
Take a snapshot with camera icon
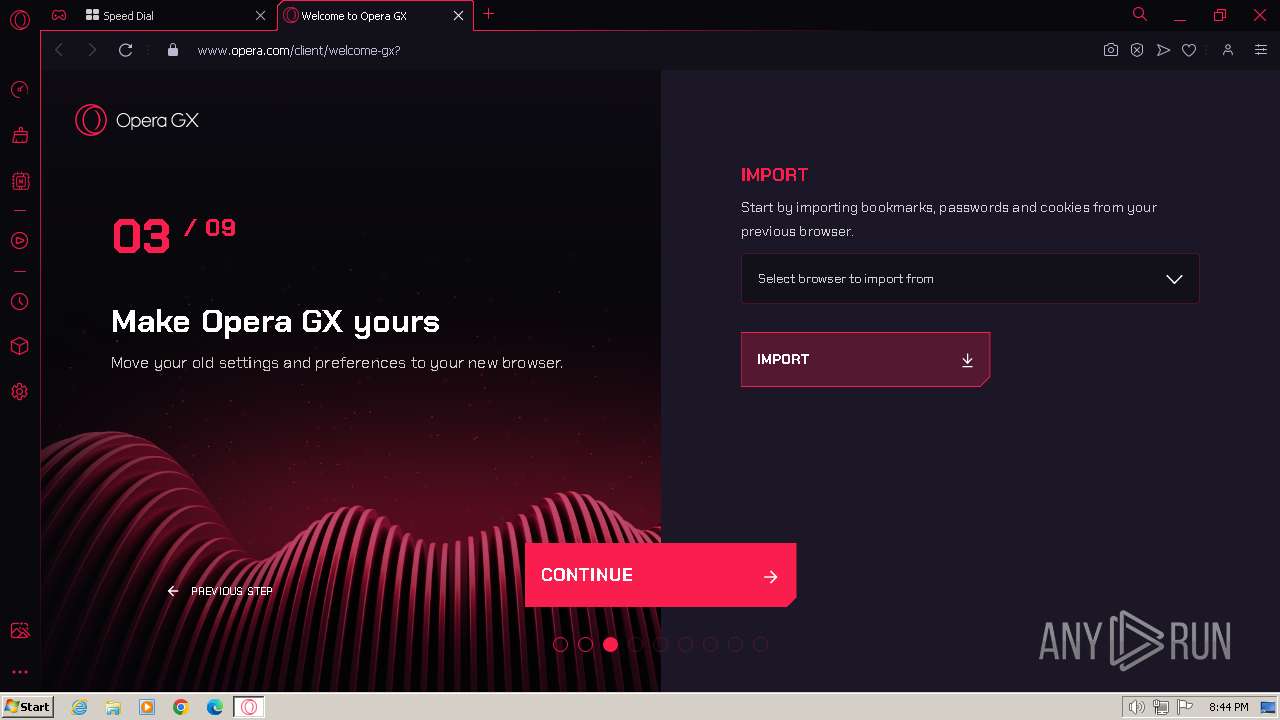coord(1110,50)
